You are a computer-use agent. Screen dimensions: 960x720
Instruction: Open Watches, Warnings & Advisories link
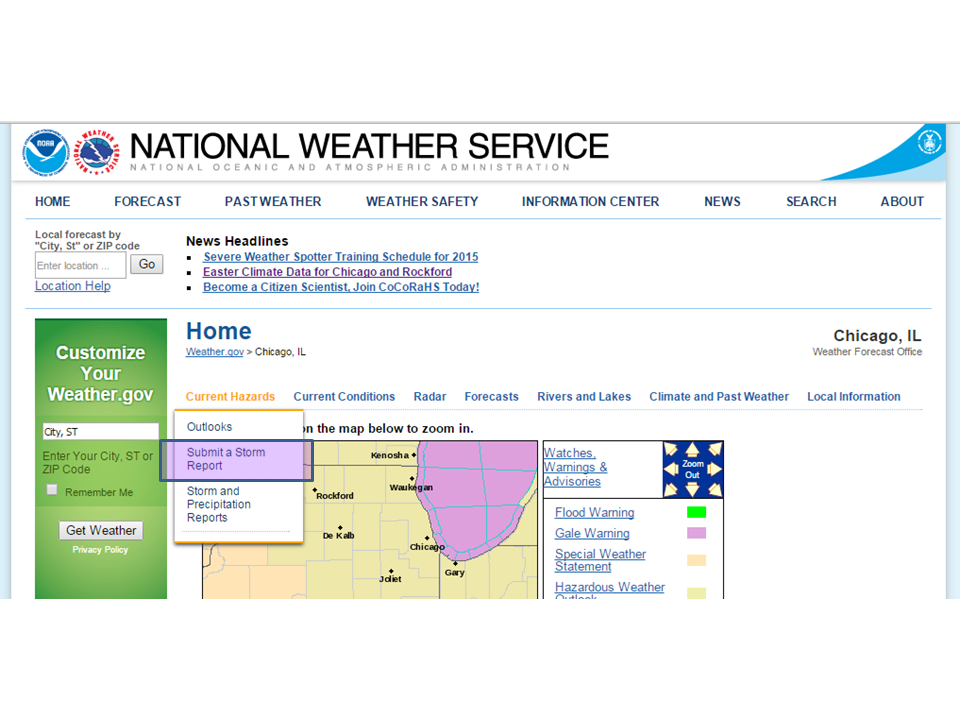(x=575, y=467)
